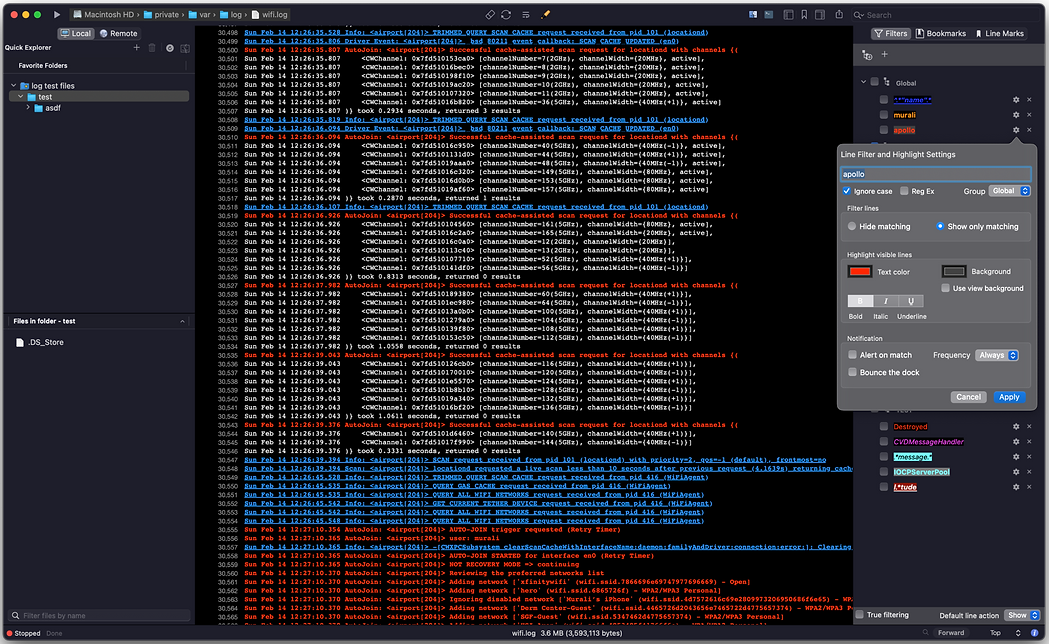1049x644 pixels.
Task: Remove the .*tude filter with its X
Action: pyautogui.click(x=1029, y=487)
